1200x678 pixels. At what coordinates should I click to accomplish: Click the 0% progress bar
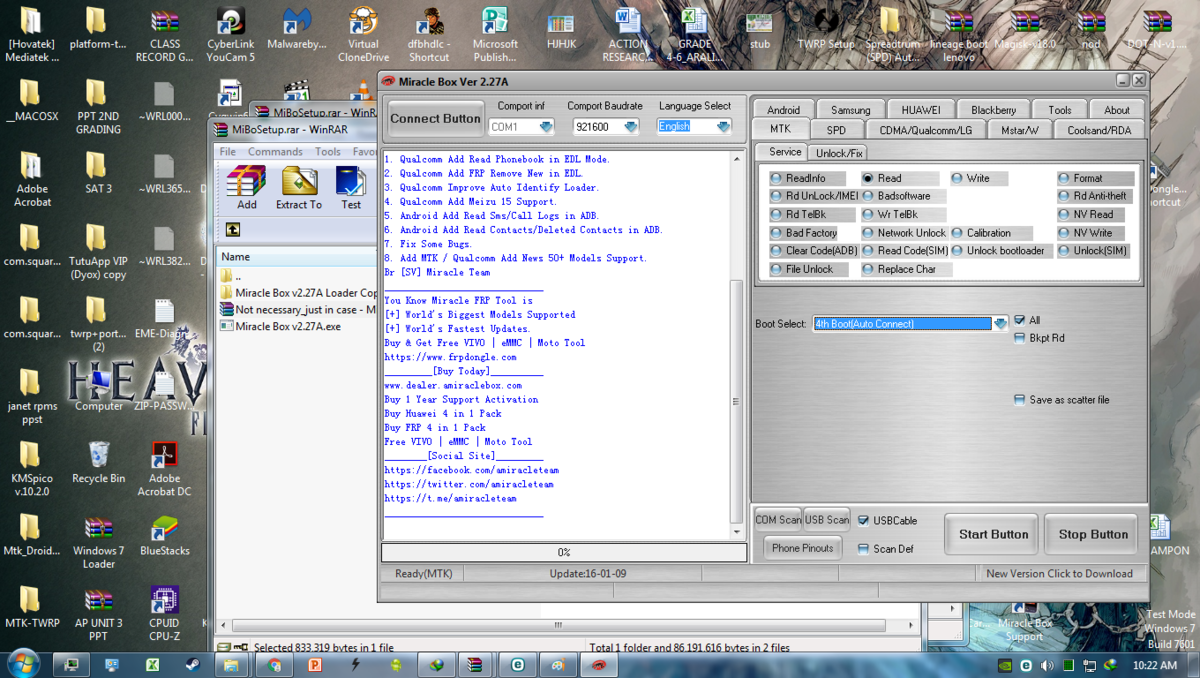click(x=564, y=552)
